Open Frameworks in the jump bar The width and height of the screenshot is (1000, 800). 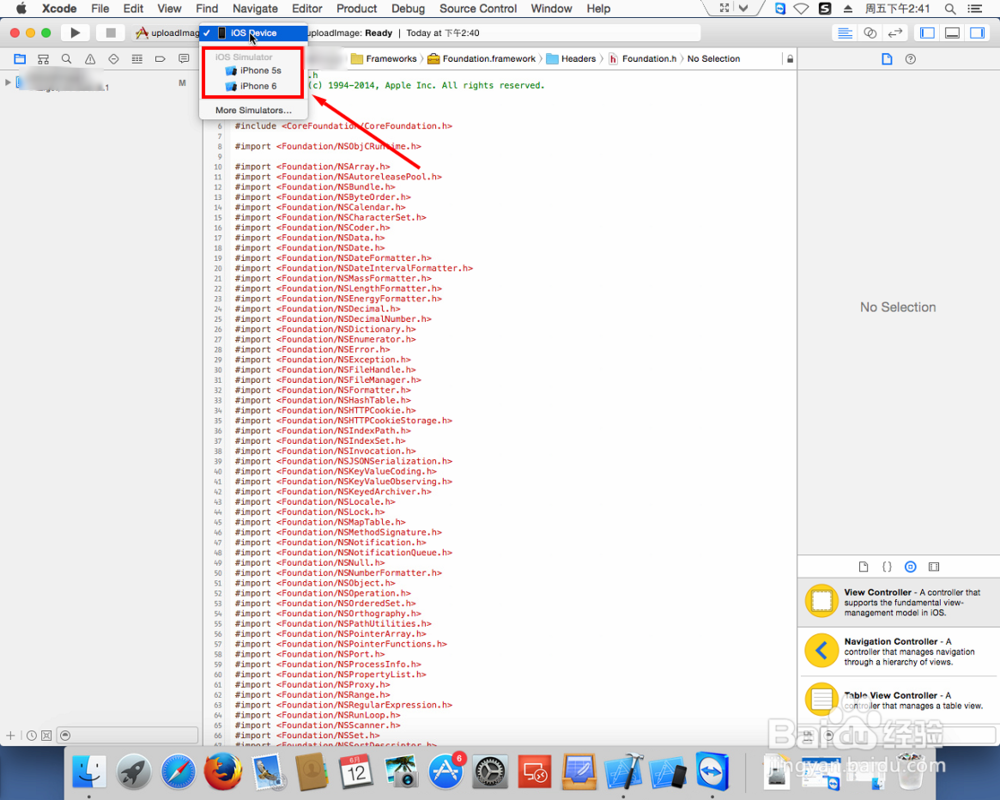(383, 59)
